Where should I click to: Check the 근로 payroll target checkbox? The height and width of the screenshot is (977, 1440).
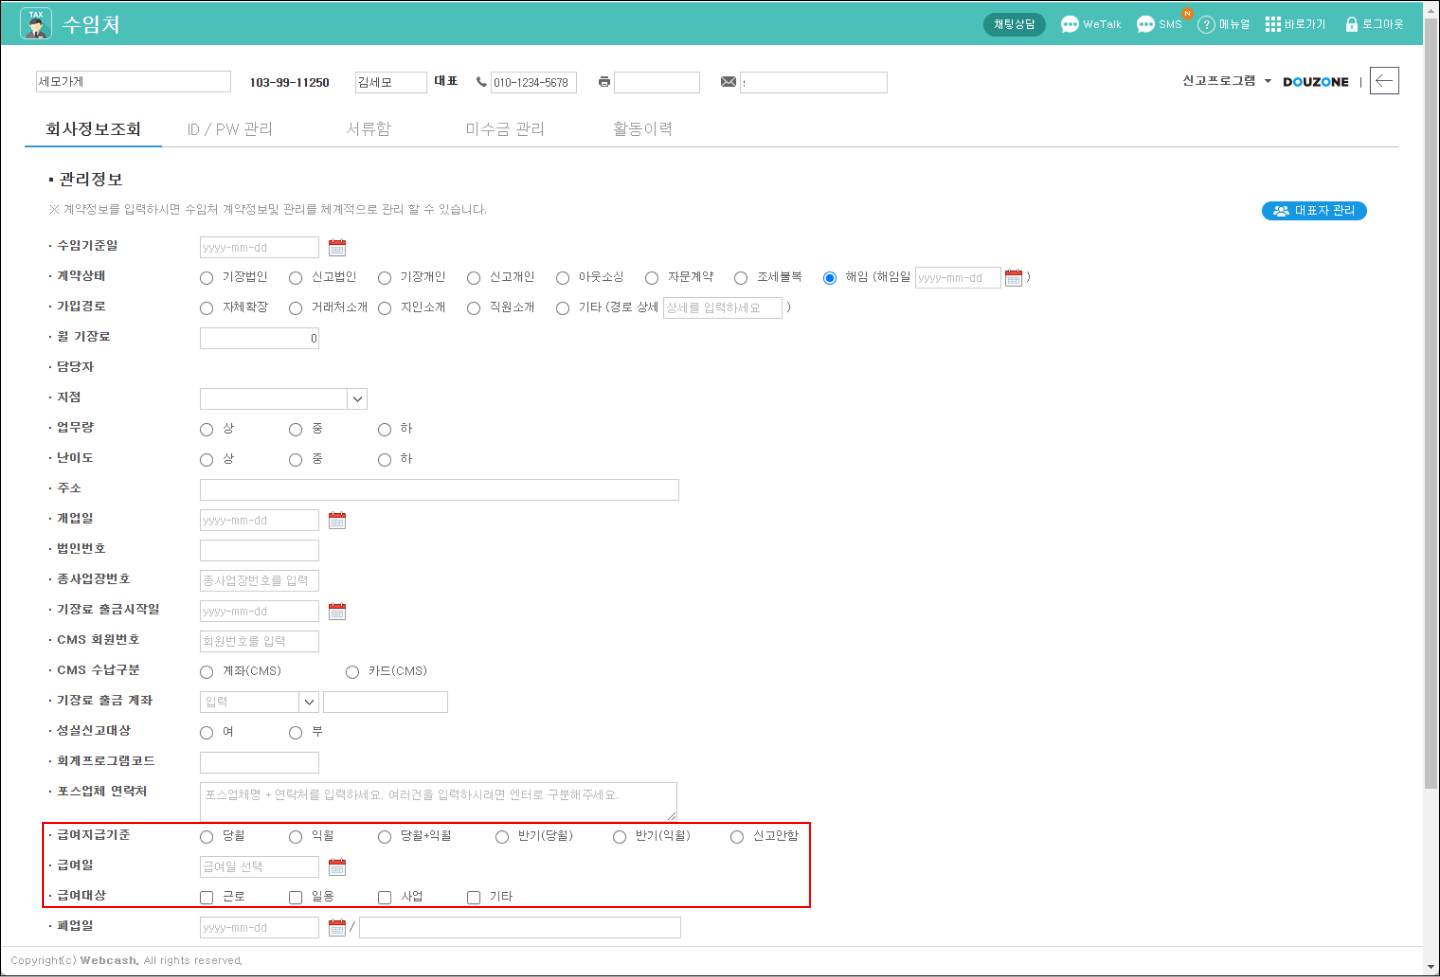coord(207,897)
